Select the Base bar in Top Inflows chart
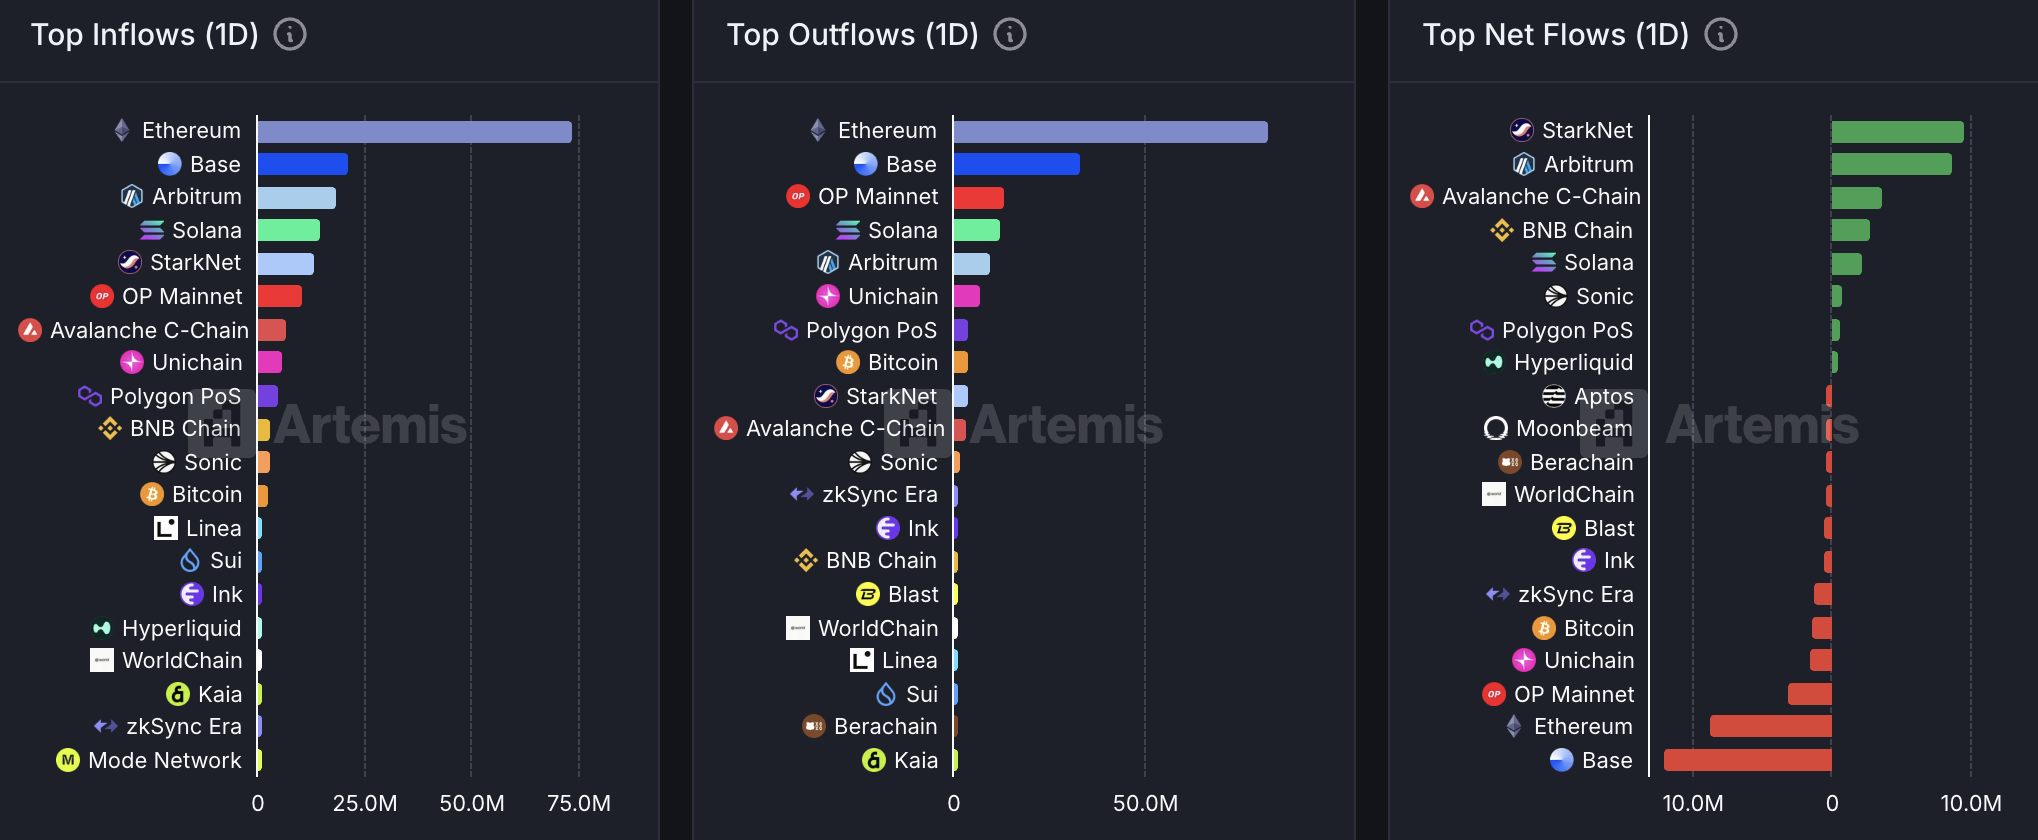The height and width of the screenshot is (840, 2038). [303, 164]
